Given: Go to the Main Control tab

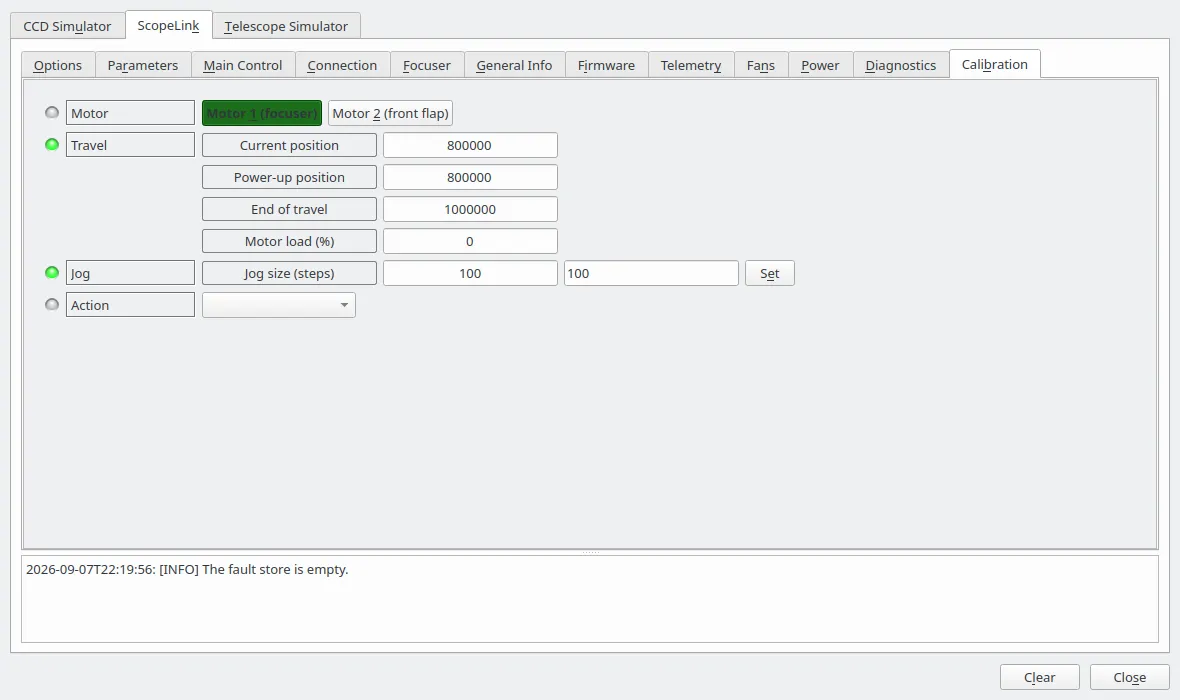Looking at the screenshot, I should (x=243, y=65).
